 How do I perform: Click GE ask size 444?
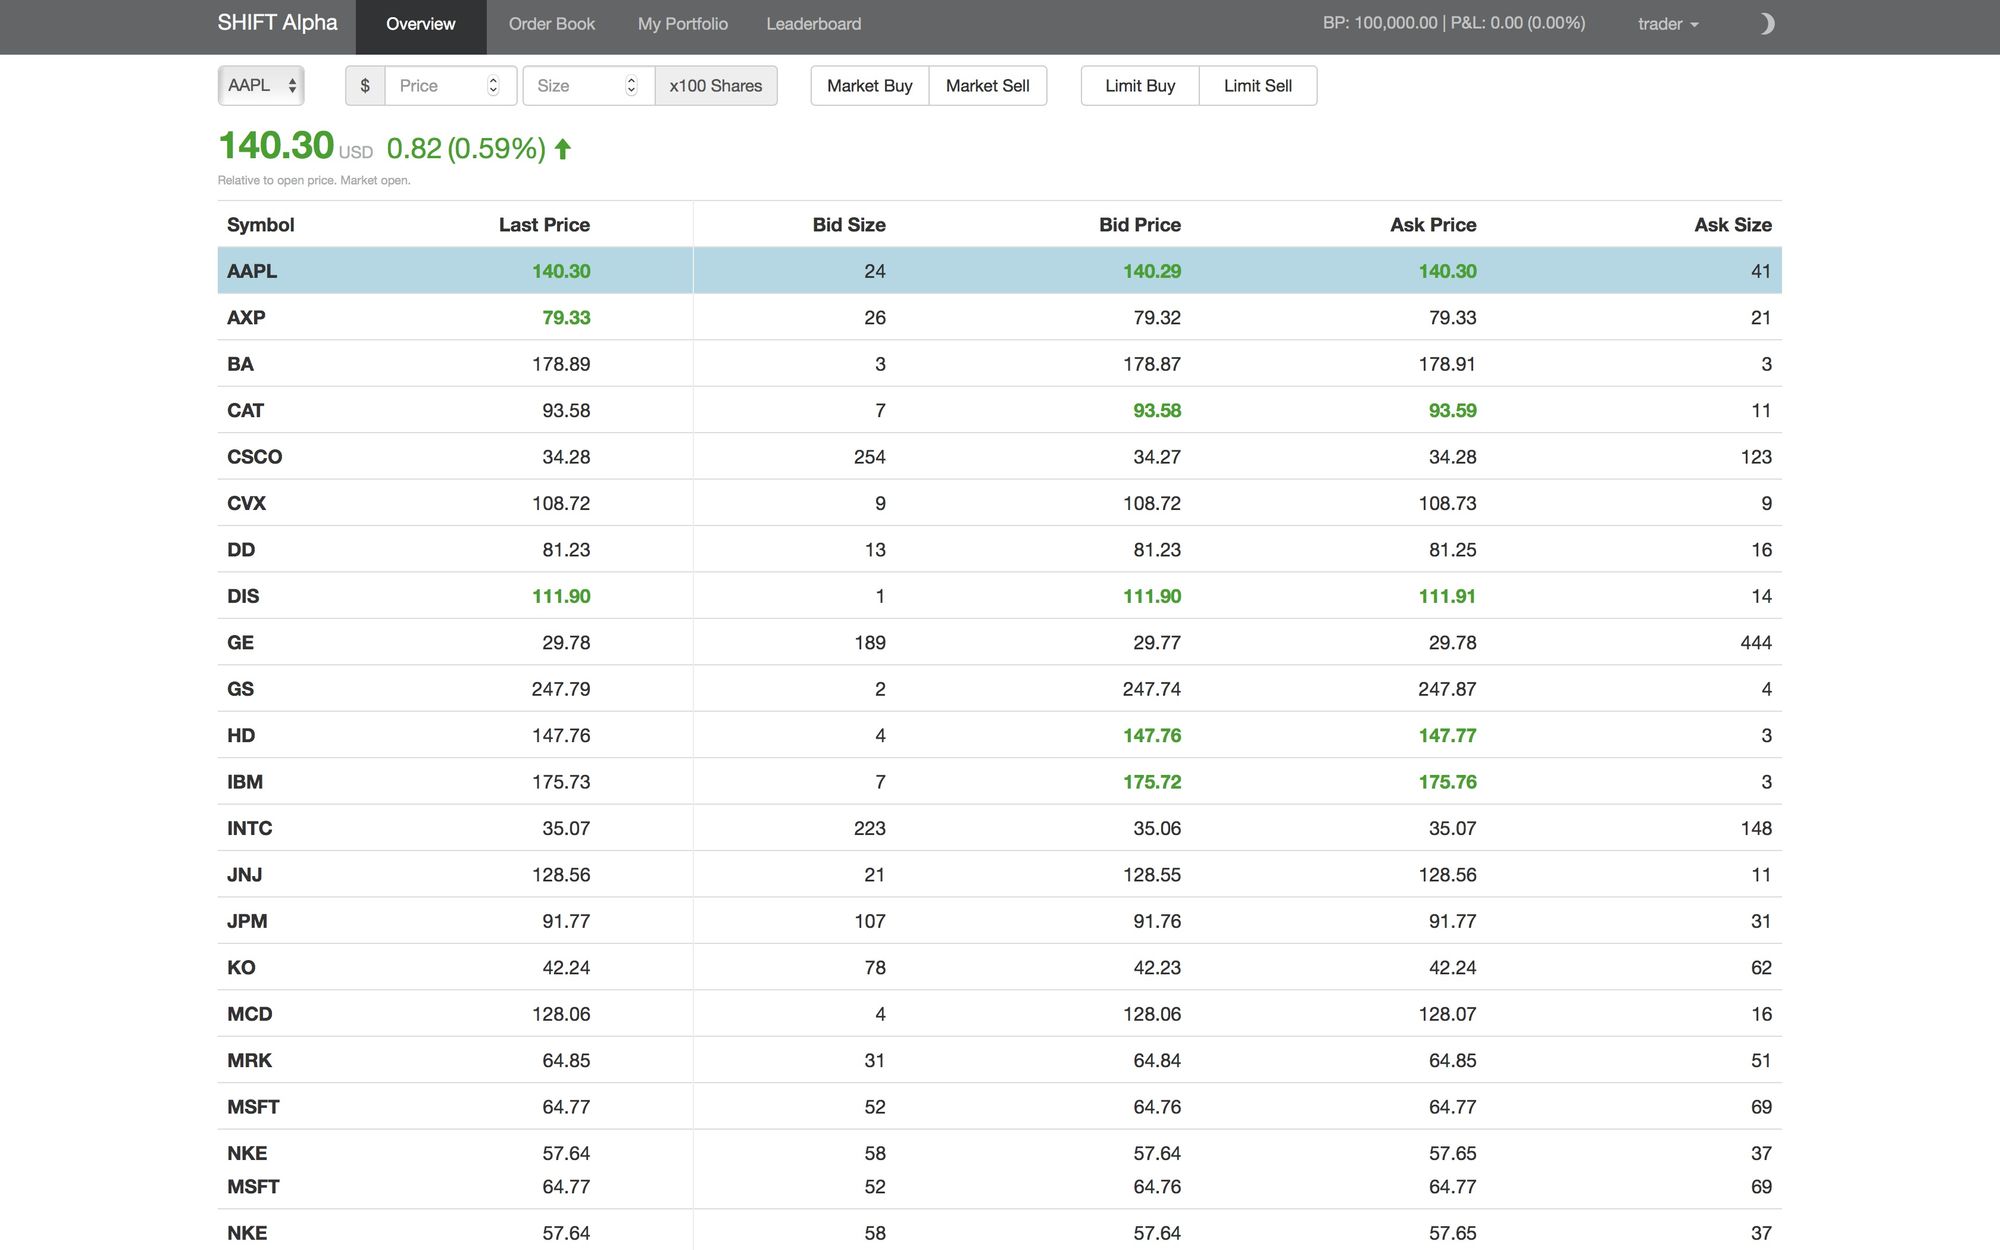pos(1756,643)
